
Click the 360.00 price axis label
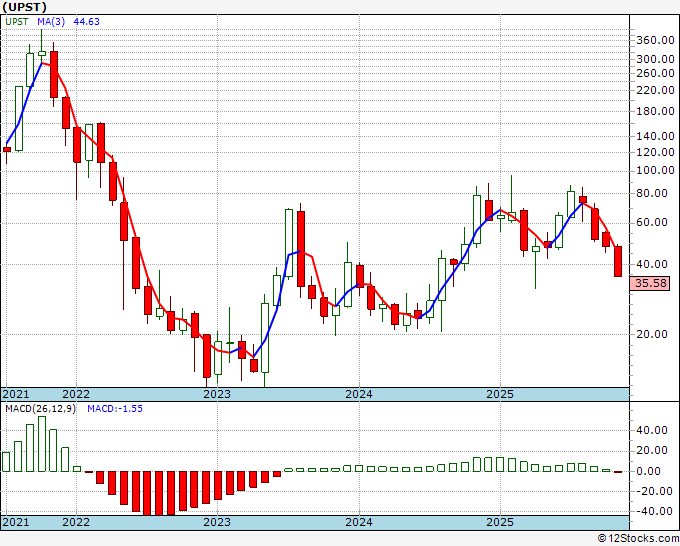(x=655, y=40)
